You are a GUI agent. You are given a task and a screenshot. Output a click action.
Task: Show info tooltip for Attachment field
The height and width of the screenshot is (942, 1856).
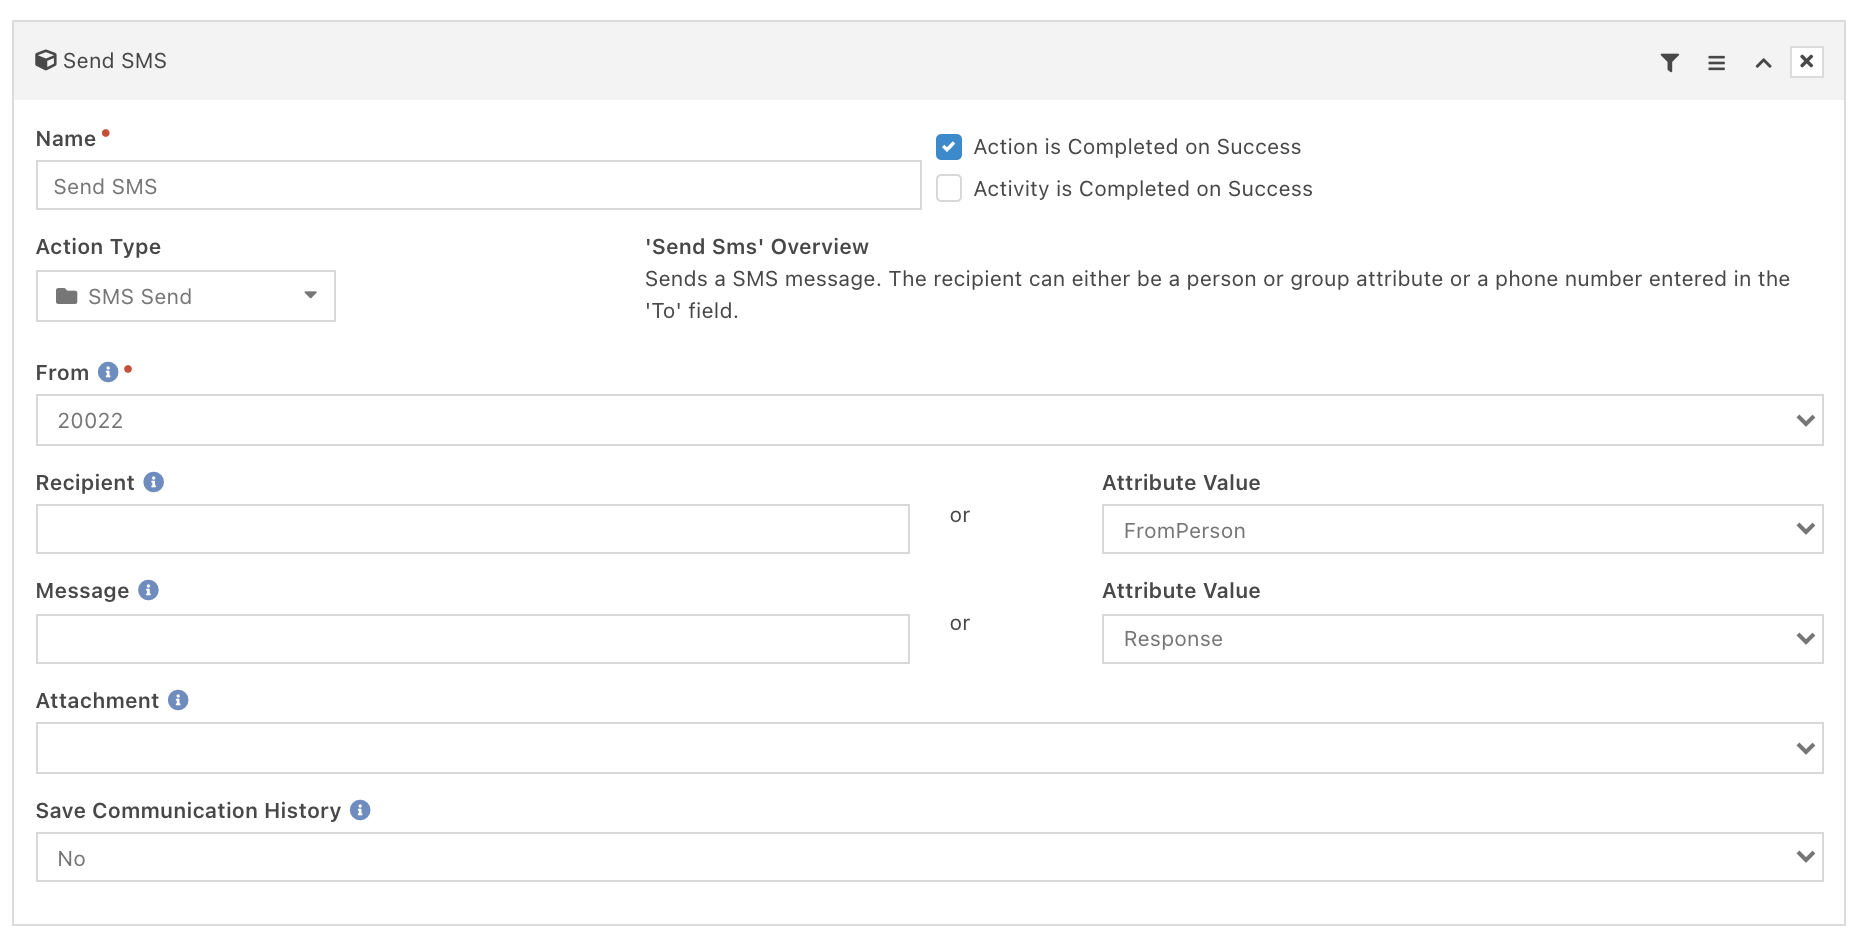click(178, 700)
